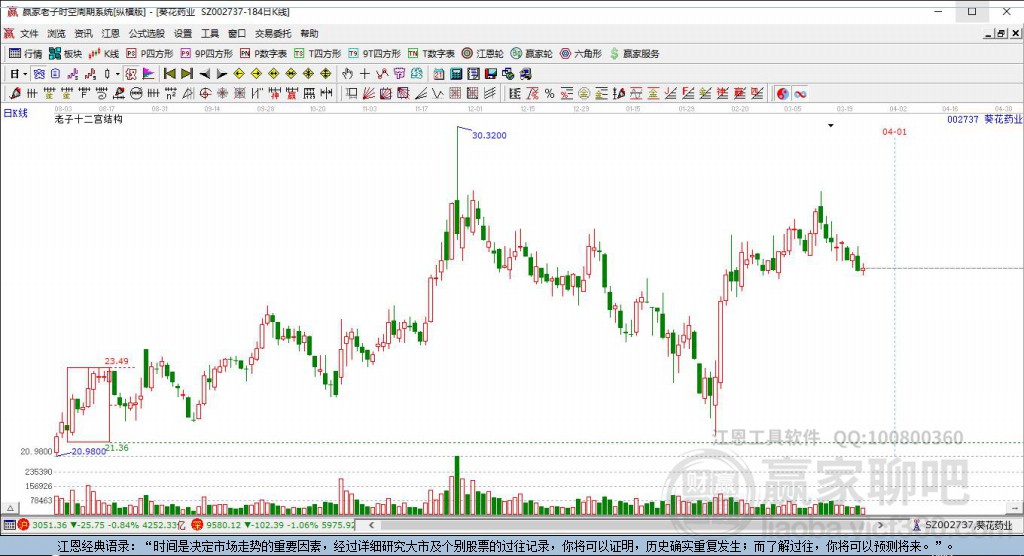This screenshot has height=556, width=1024.
Task: Click the yellow diamond right-arrow icon
Action: [x=257, y=74]
